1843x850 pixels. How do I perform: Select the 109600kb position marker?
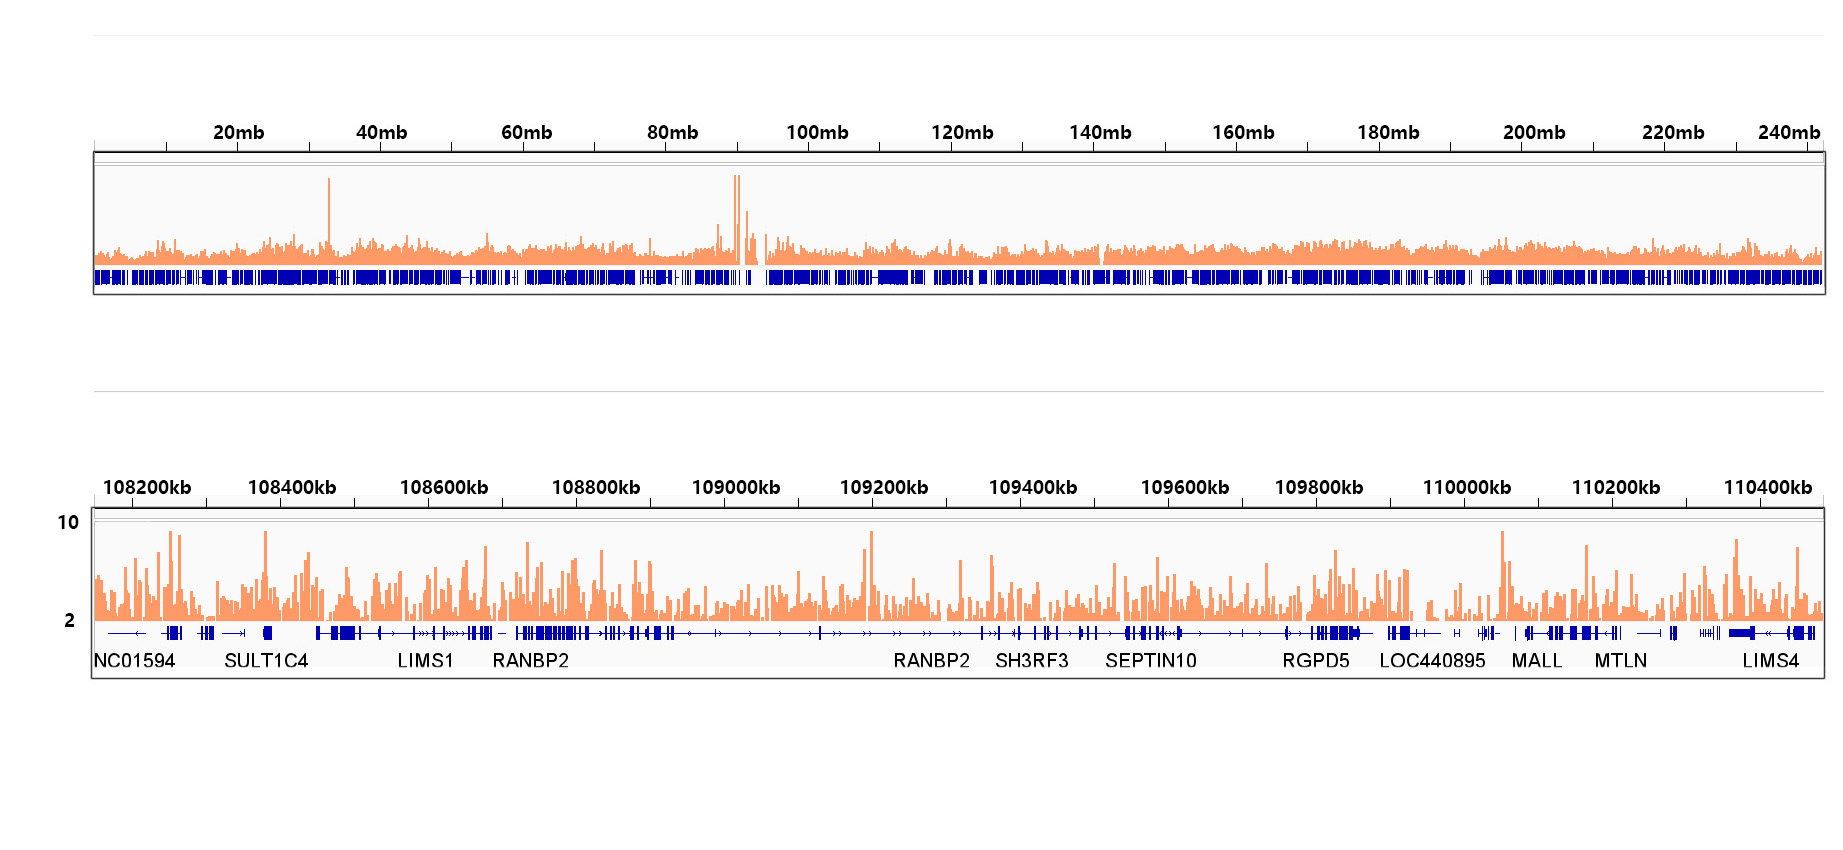point(1184,487)
